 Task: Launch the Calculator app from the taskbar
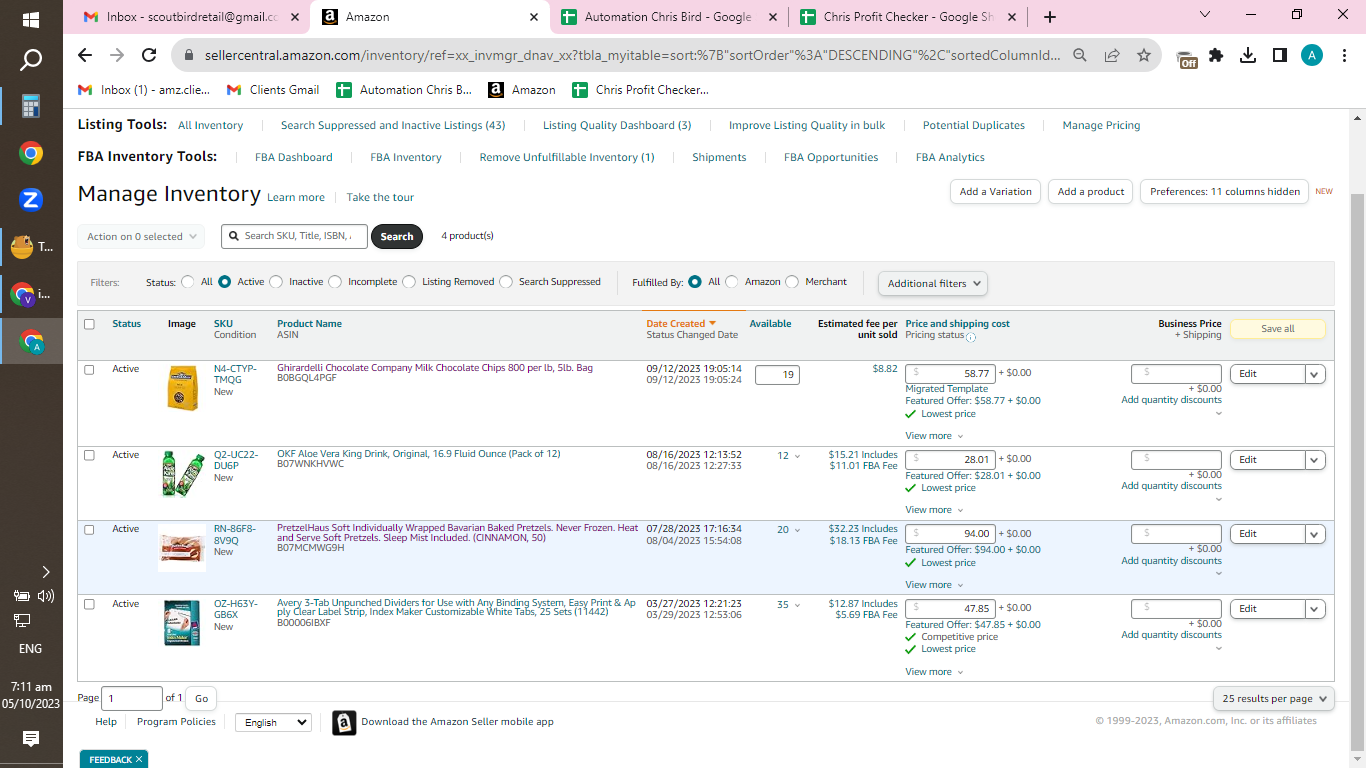(x=31, y=106)
